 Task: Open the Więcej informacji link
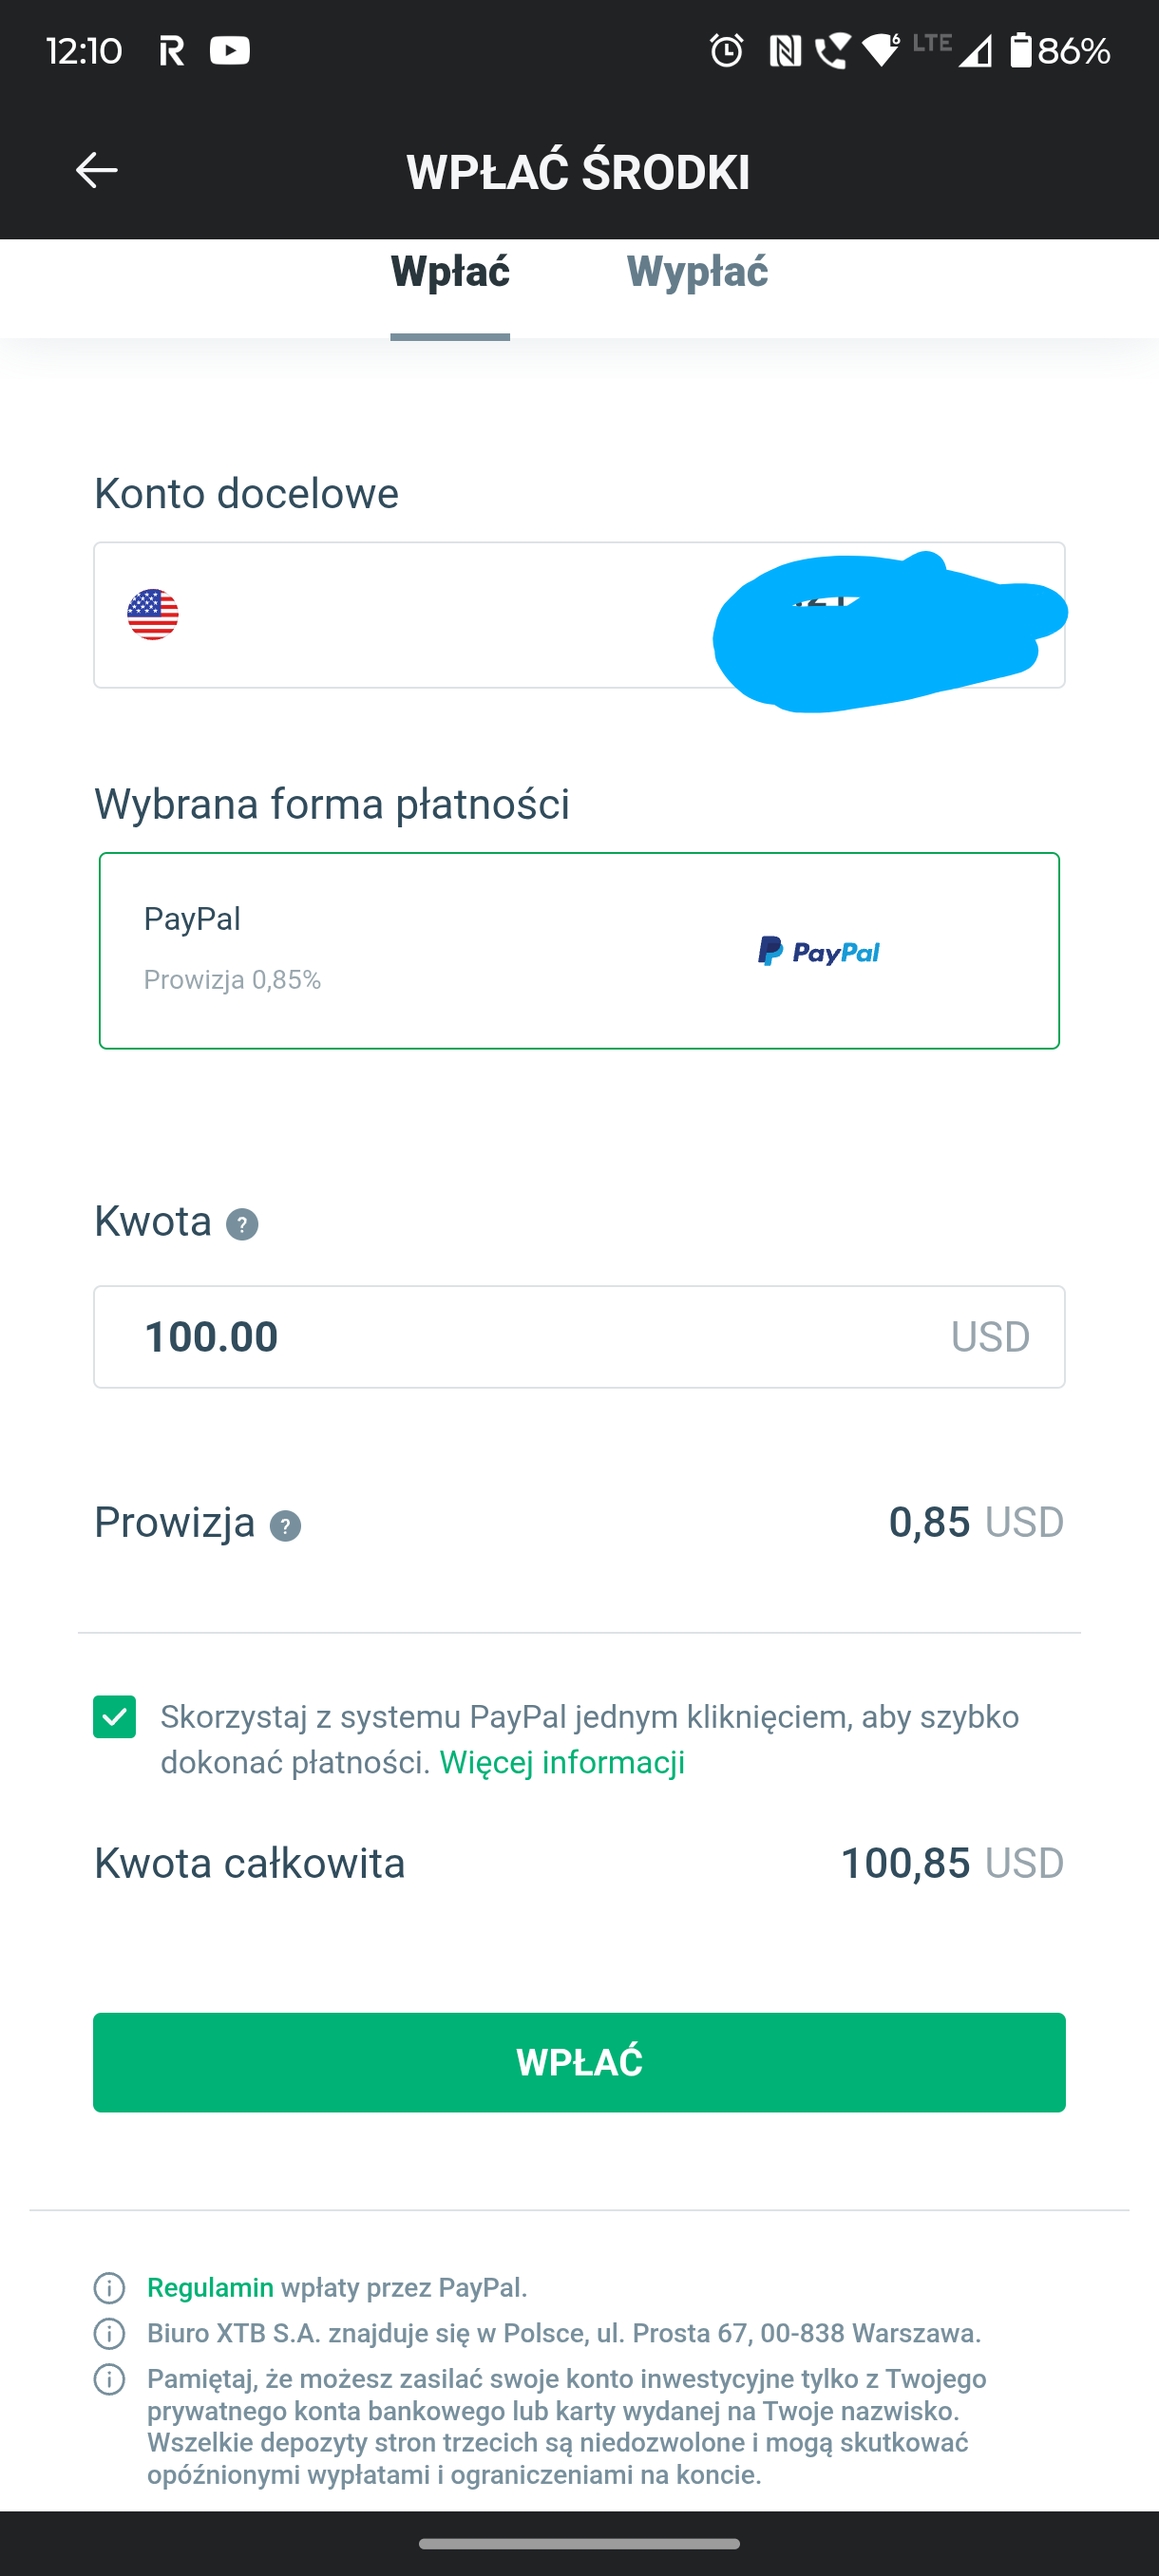pyautogui.click(x=562, y=1763)
